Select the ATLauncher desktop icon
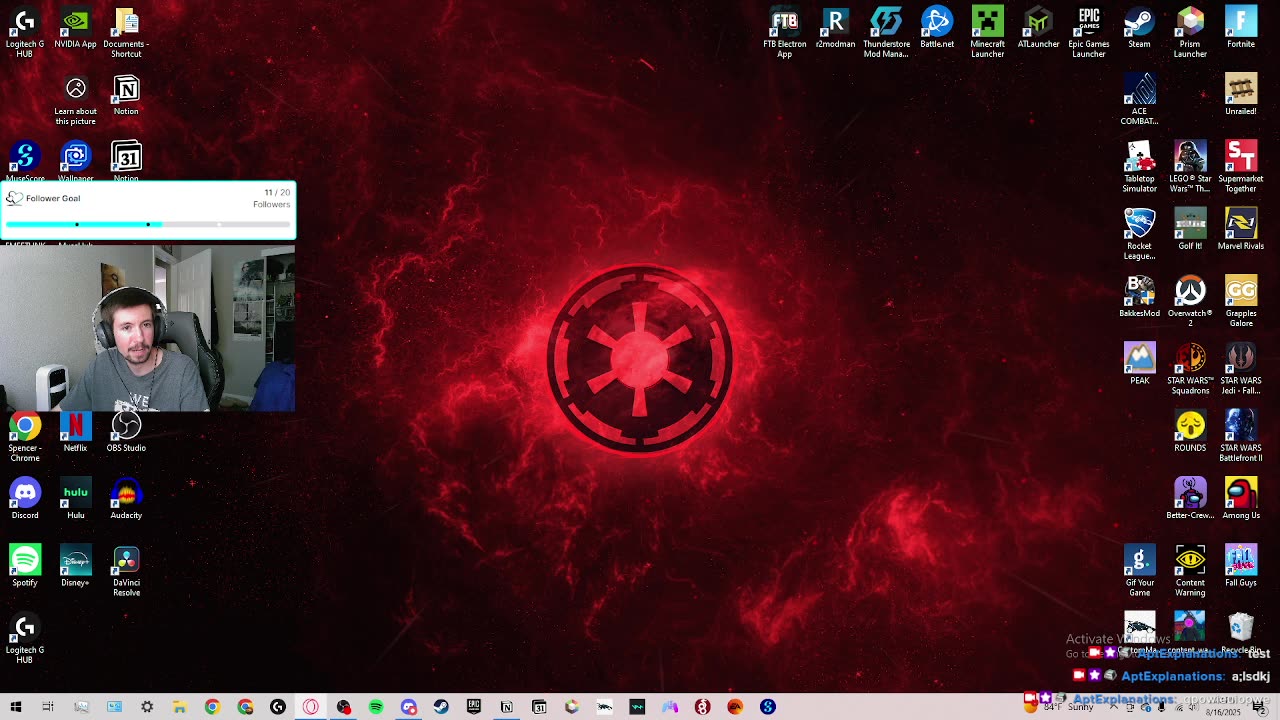 click(x=1038, y=28)
